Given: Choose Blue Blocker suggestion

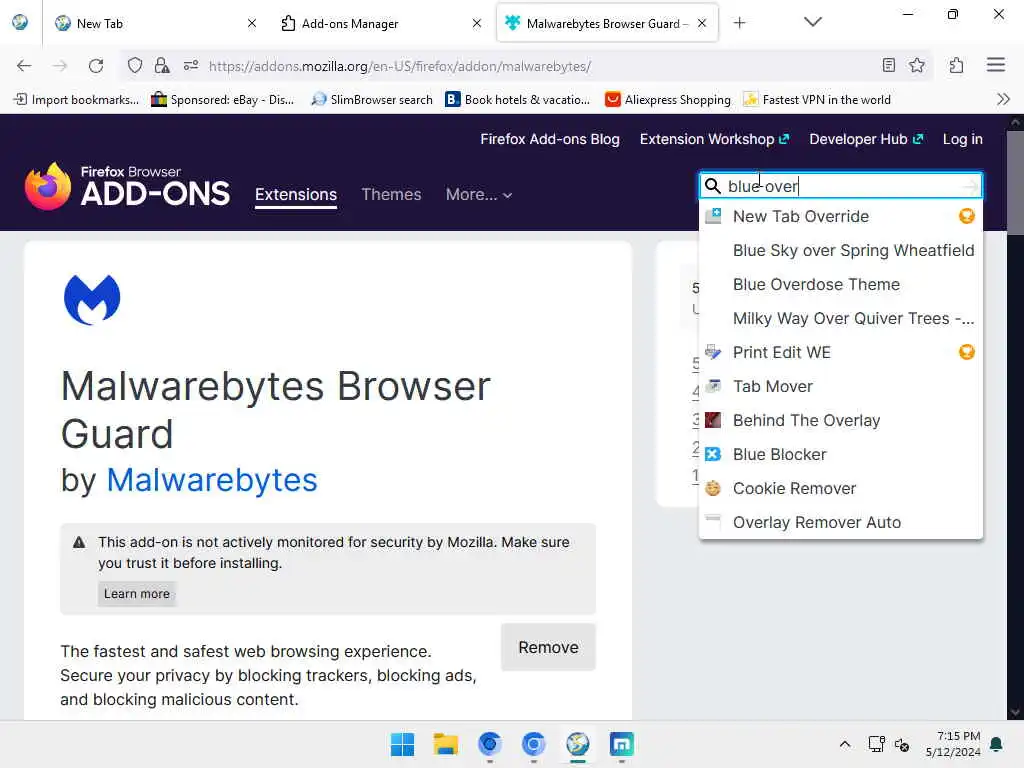Looking at the screenshot, I should pos(840,454).
